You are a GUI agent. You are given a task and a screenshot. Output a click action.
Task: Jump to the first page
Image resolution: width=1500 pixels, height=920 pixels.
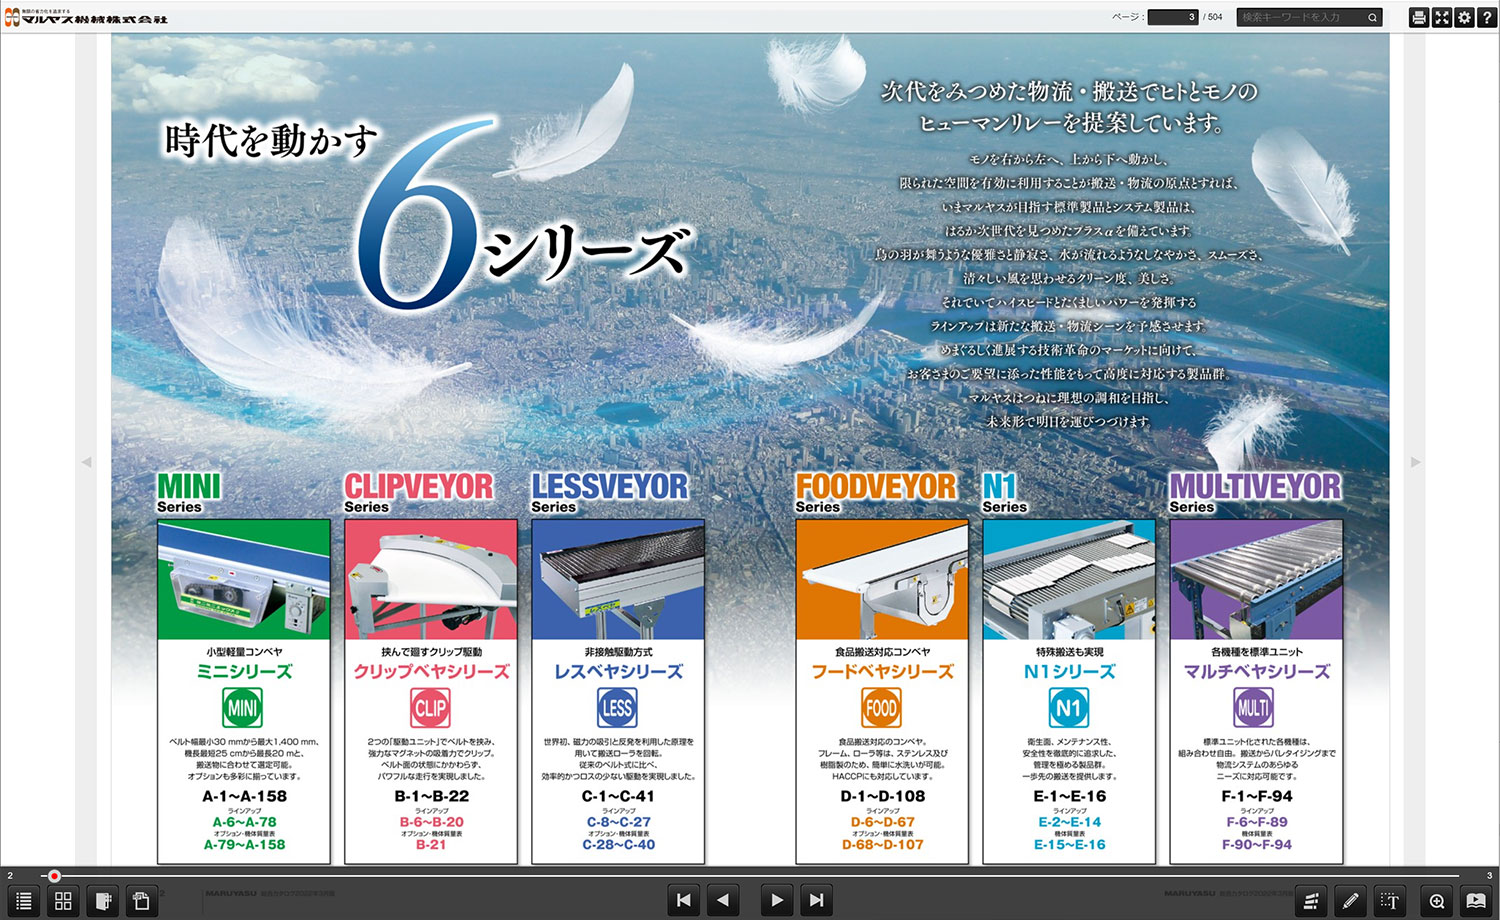(684, 900)
